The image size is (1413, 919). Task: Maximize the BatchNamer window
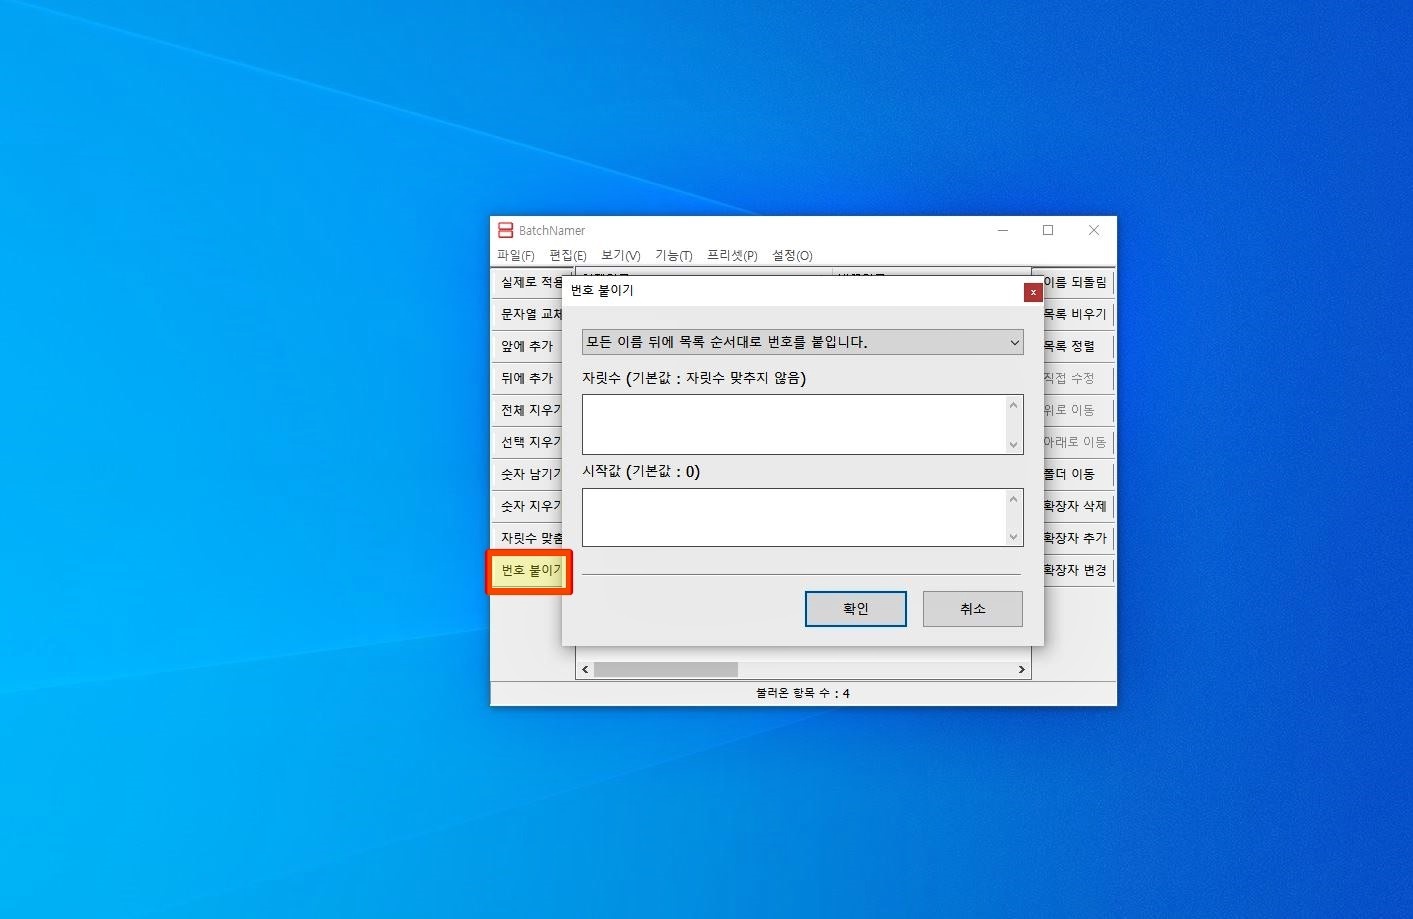(x=1048, y=230)
